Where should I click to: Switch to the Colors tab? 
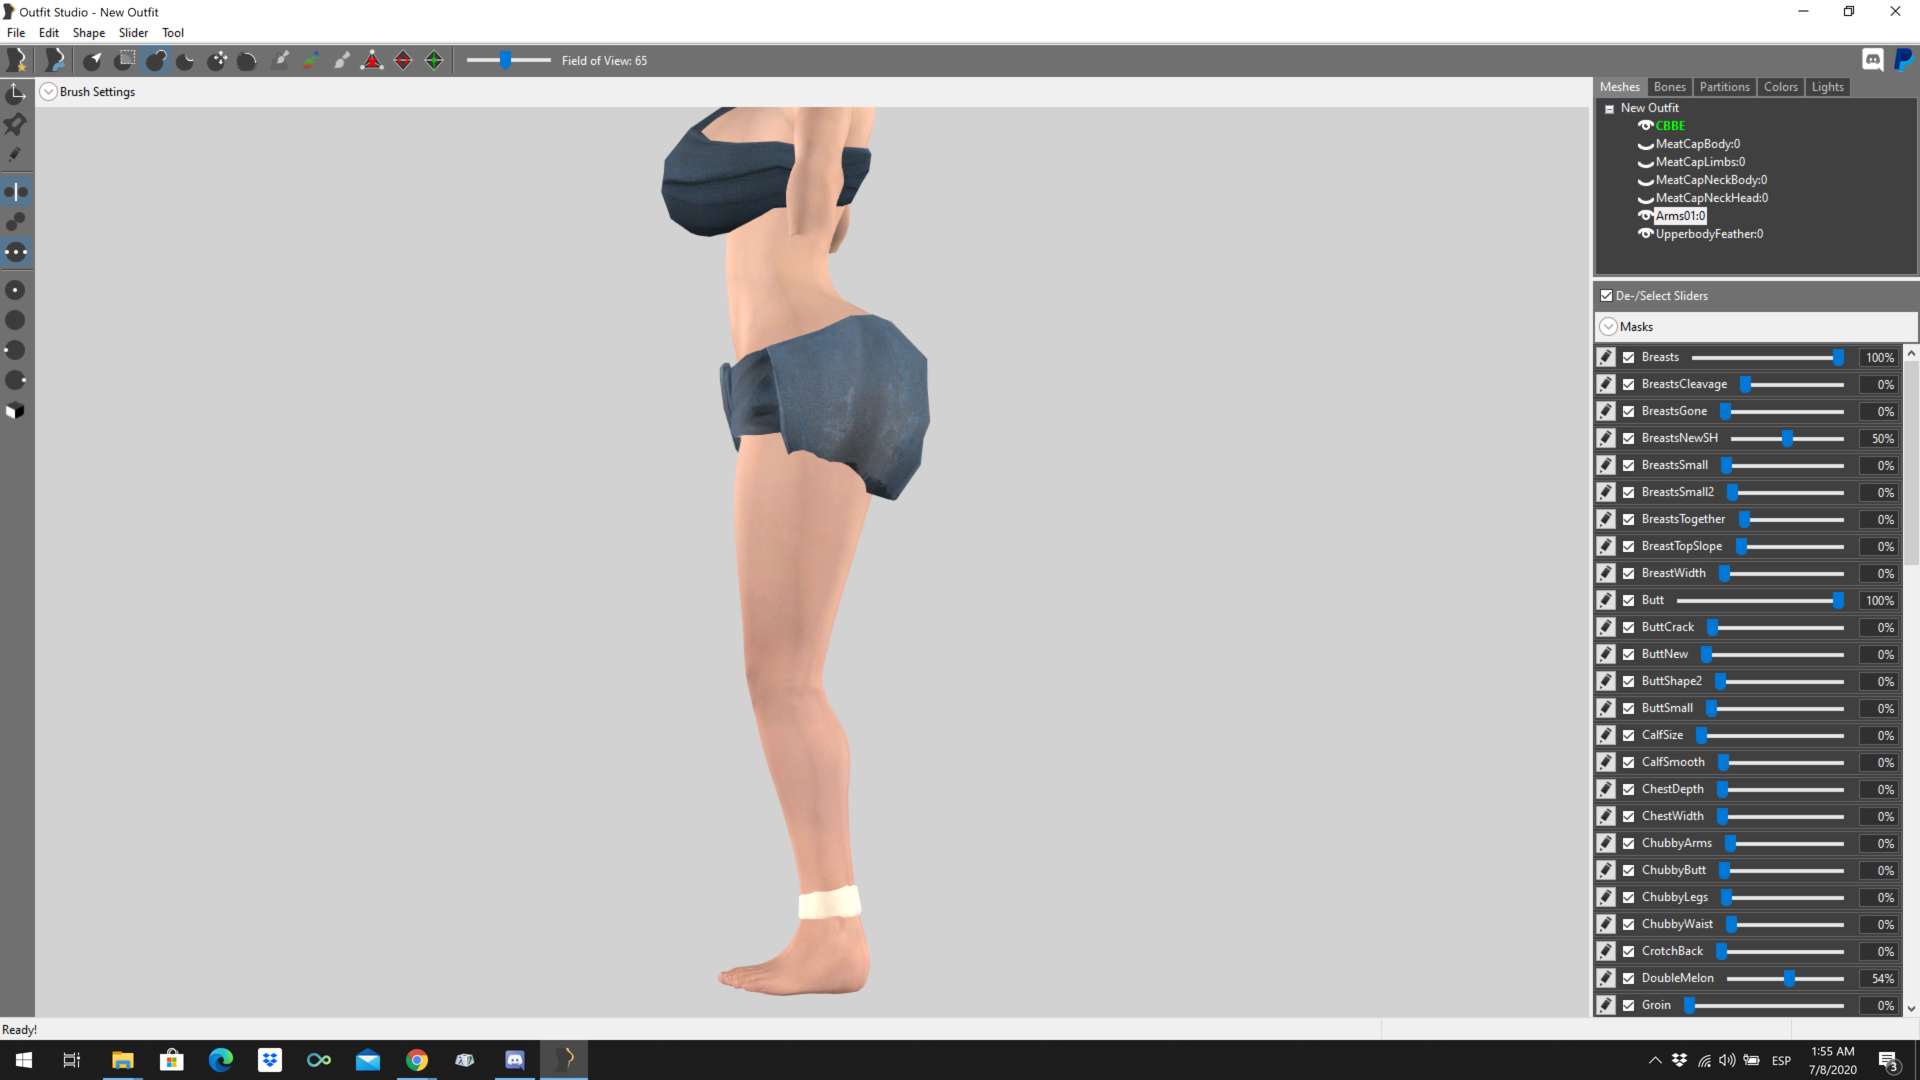pos(1781,87)
